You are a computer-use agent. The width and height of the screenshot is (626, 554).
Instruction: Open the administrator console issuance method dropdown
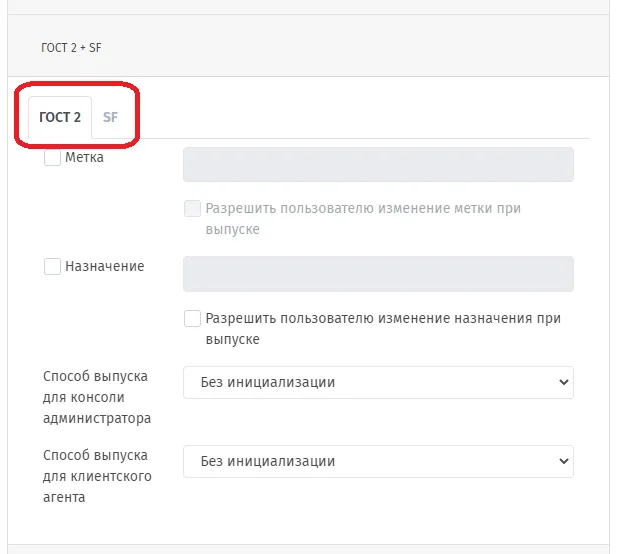point(378,382)
